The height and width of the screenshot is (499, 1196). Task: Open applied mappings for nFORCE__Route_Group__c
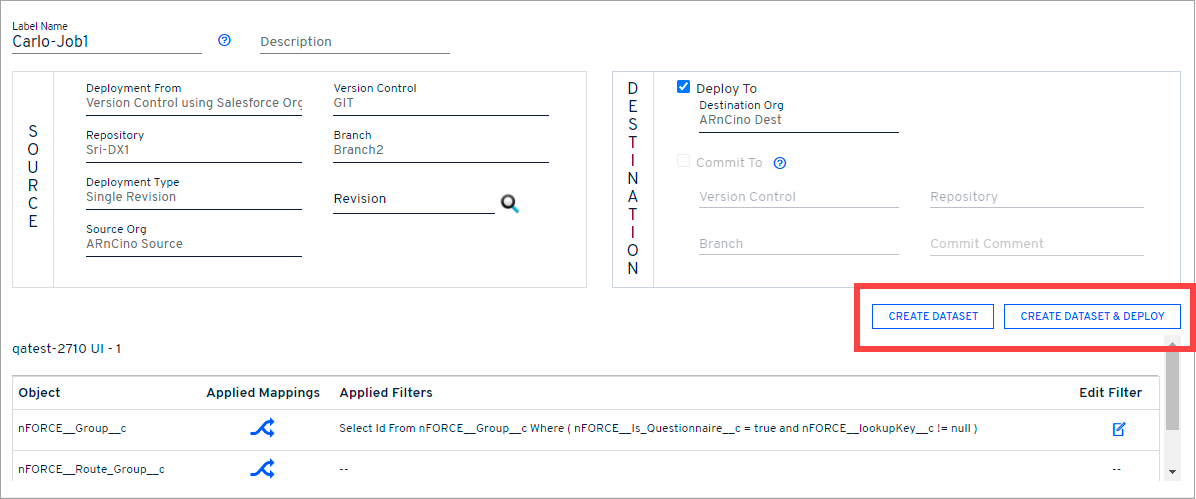pyautogui.click(x=262, y=468)
